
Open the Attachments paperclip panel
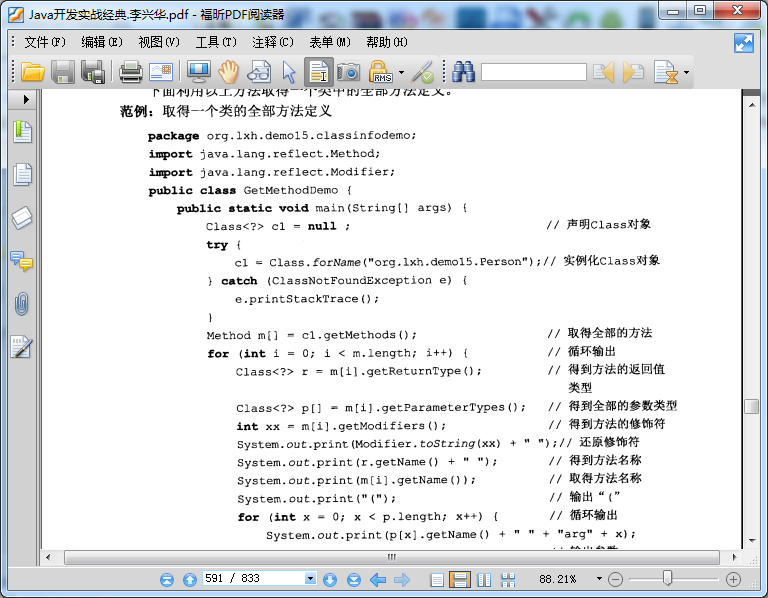click(x=22, y=304)
